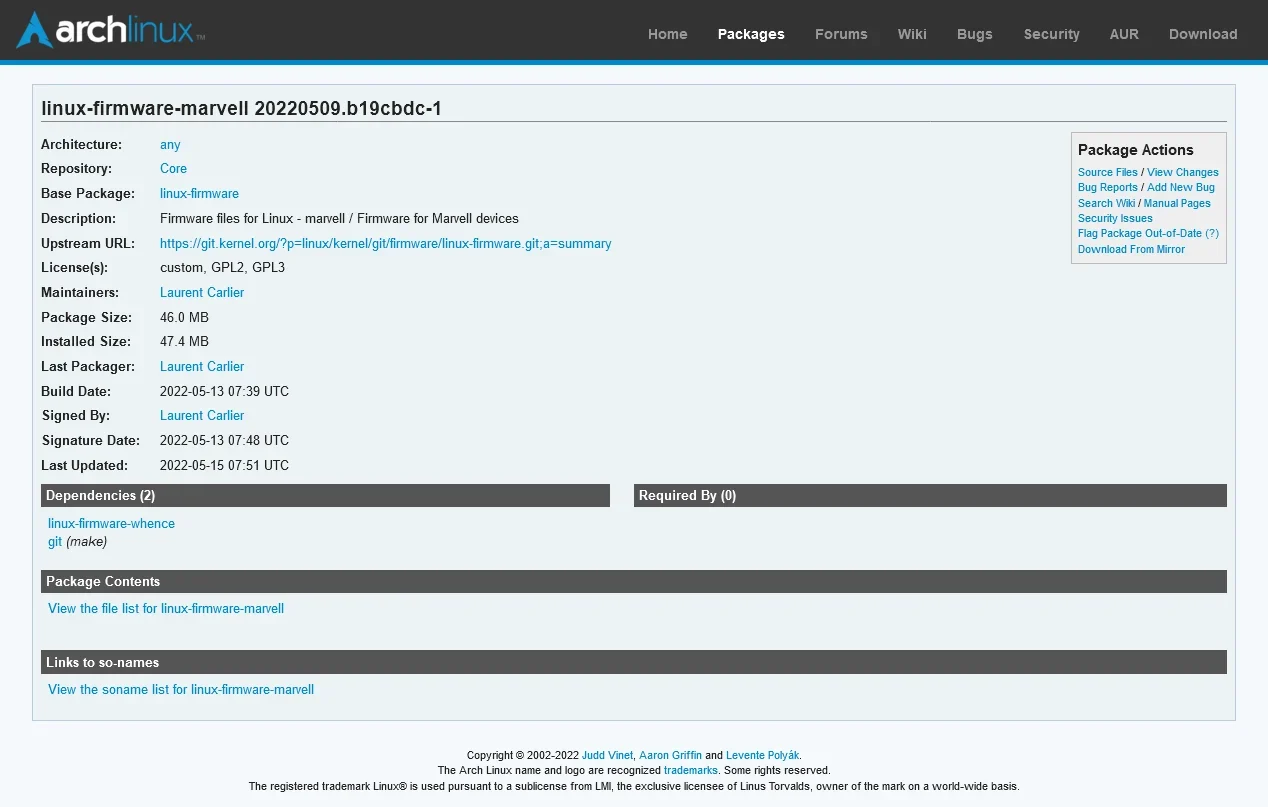Viewport: 1268px width, 807px height.
Task: View the soname list for linux-firmware-marvell
Action: (x=181, y=690)
